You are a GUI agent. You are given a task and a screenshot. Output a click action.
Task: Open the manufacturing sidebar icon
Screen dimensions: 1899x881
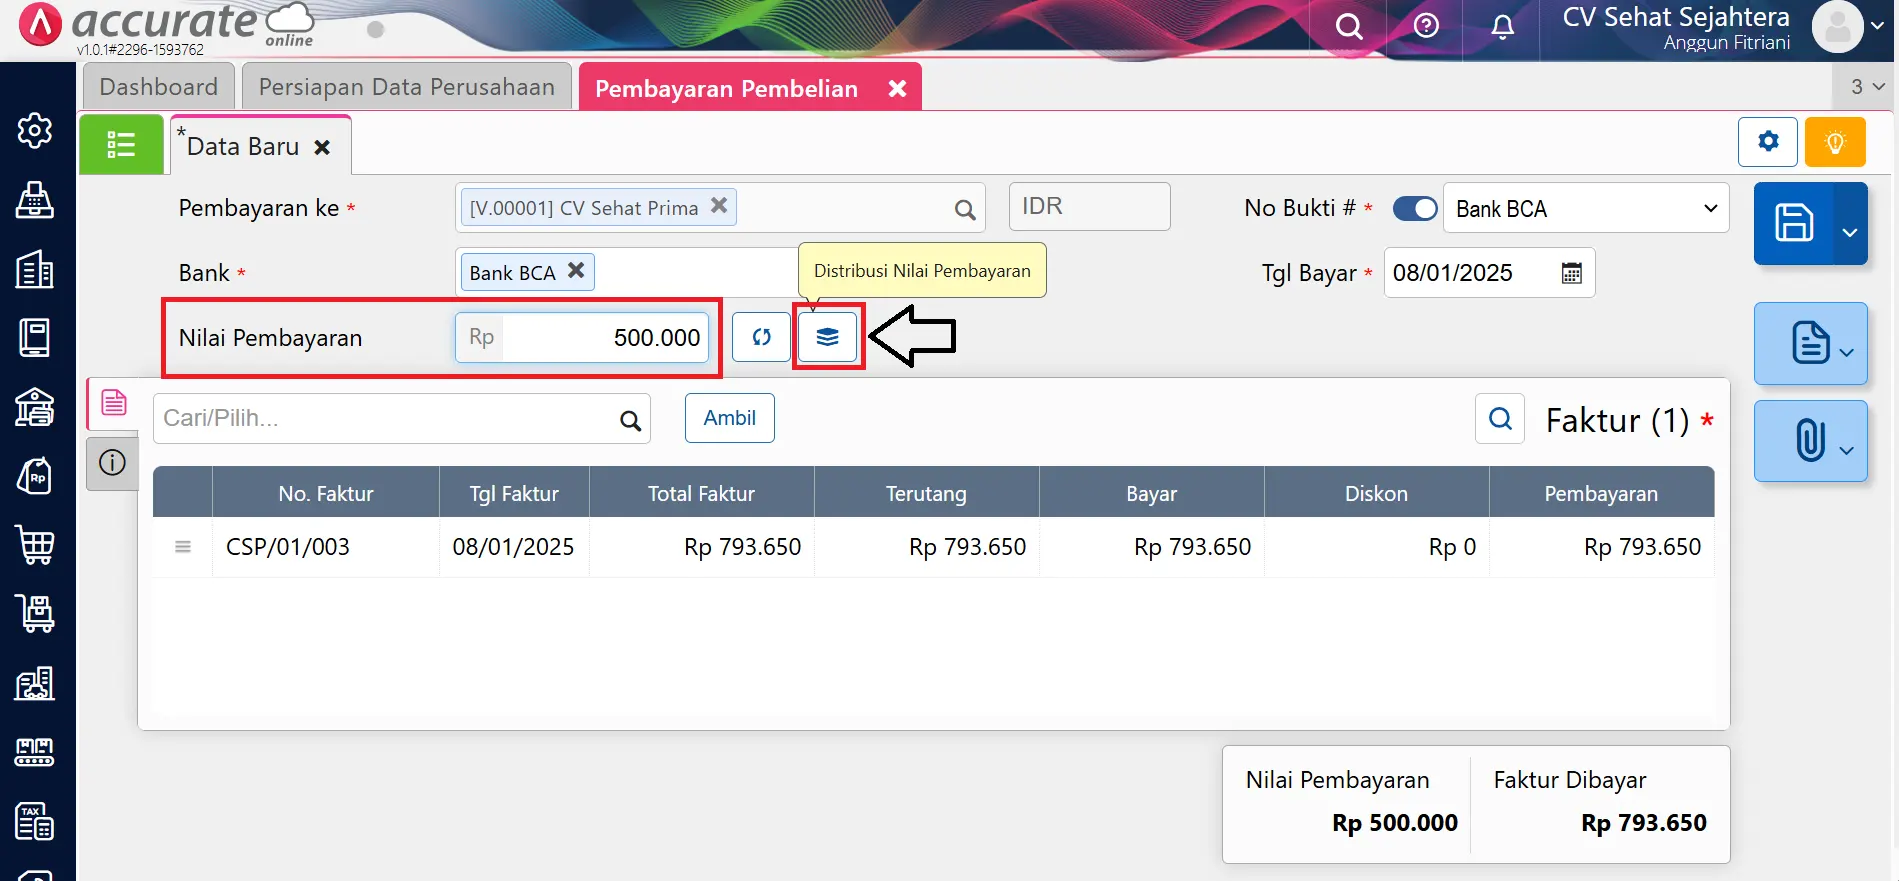(35, 752)
